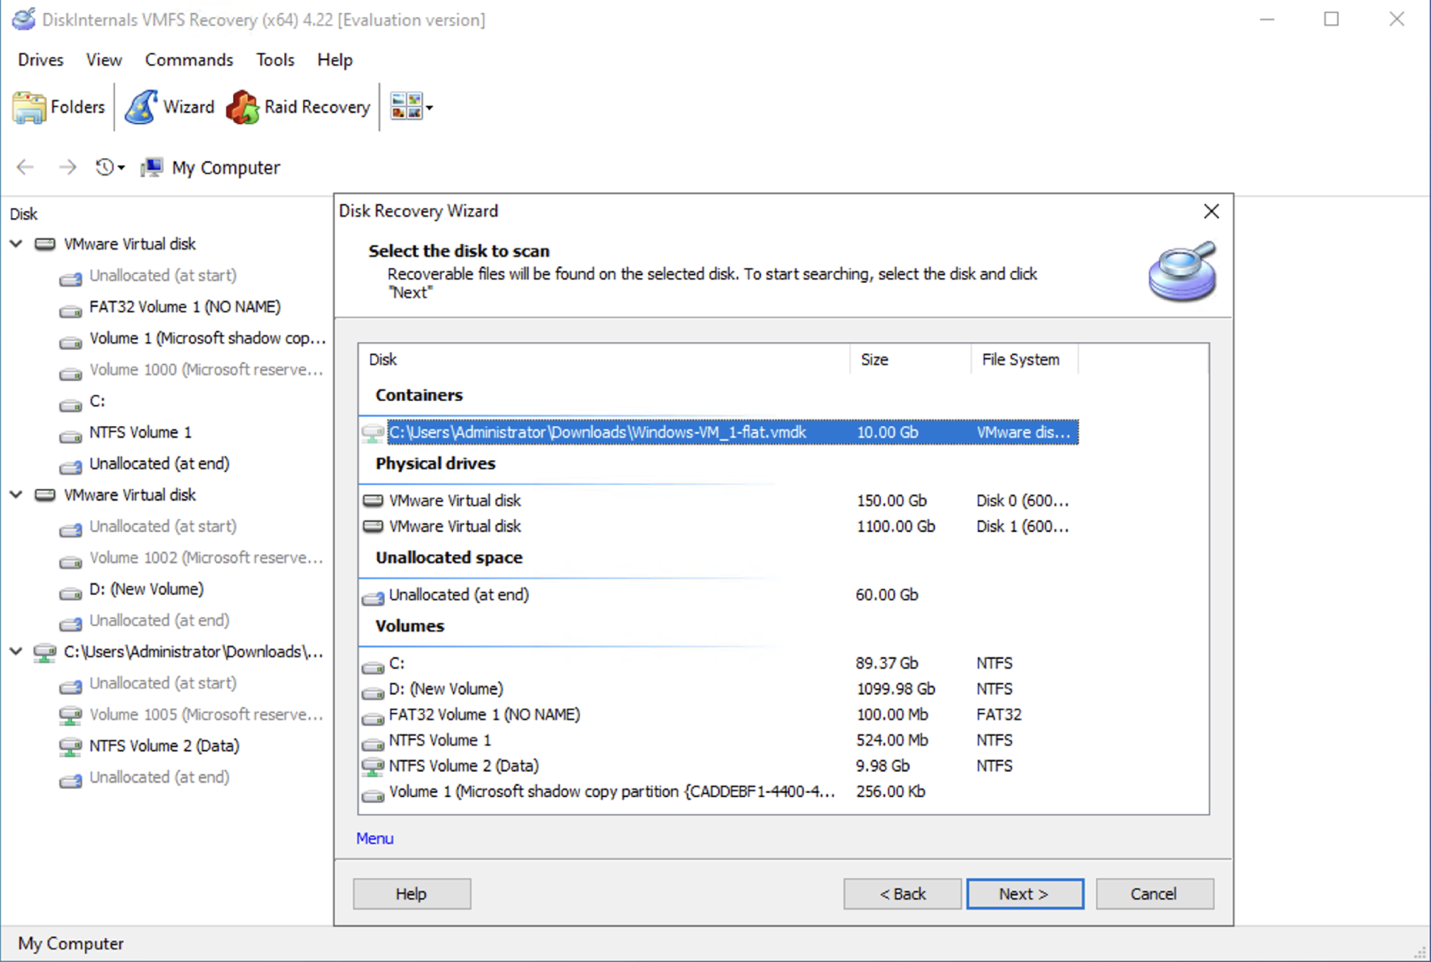Click the C: volume icon in wizard list

coord(373,666)
